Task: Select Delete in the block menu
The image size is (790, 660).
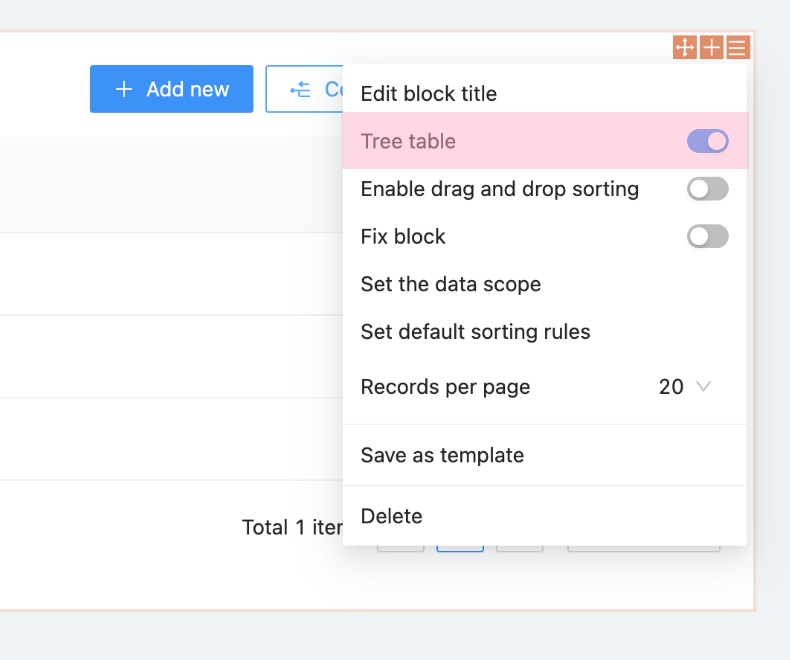Action: (391, 517)
